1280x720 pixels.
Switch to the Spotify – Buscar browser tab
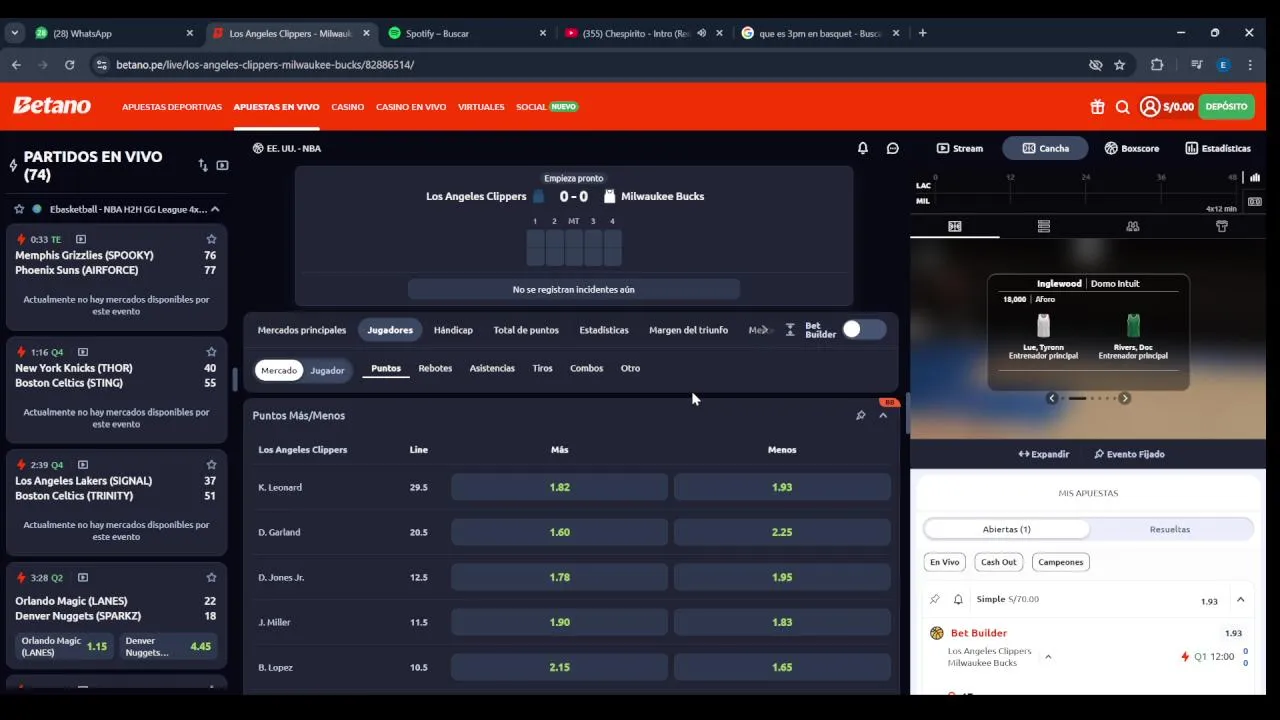(x=468, y=33)
